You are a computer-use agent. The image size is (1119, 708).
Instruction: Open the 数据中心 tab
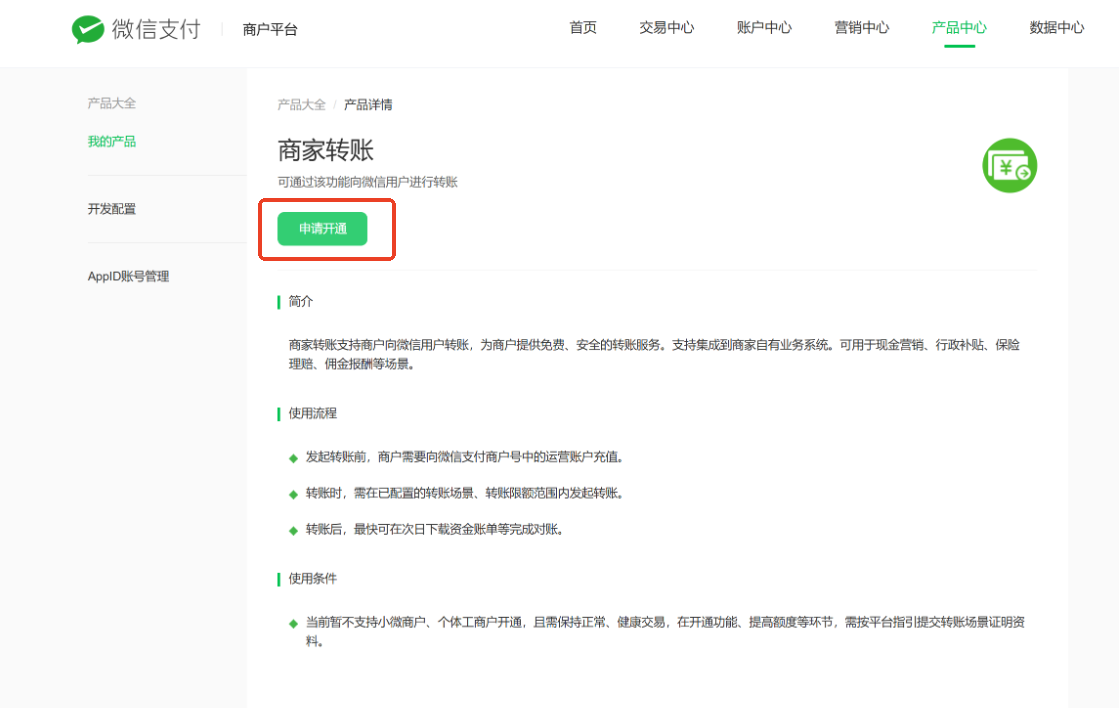click(x=1057, y=28)
